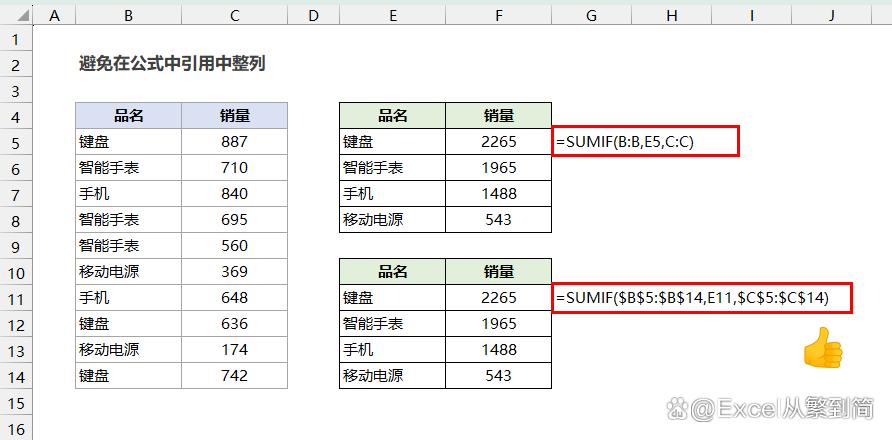The width and height of the screenshot is (892, 440).
Task: Click the SUMIF(B:B,E5,C:C) formula text
Action: pyautogui.click(x=624, y=142)
